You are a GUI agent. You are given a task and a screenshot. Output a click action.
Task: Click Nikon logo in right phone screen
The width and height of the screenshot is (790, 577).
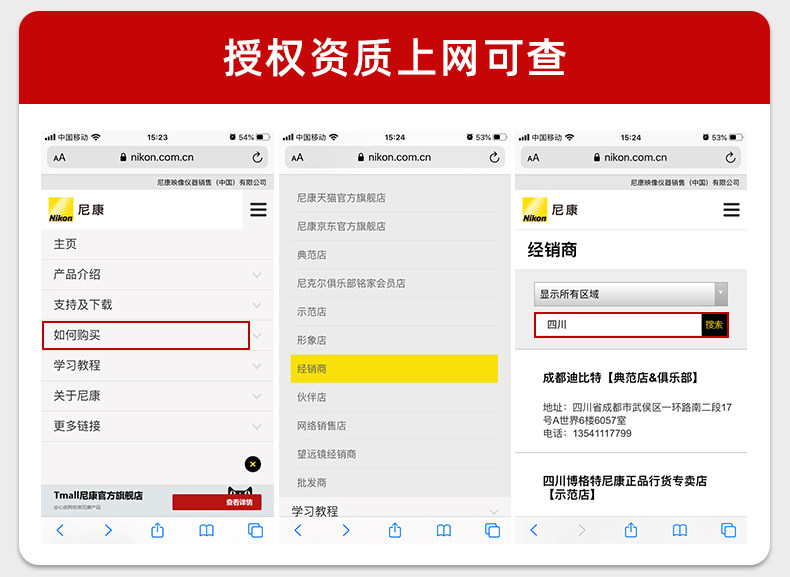535,210
